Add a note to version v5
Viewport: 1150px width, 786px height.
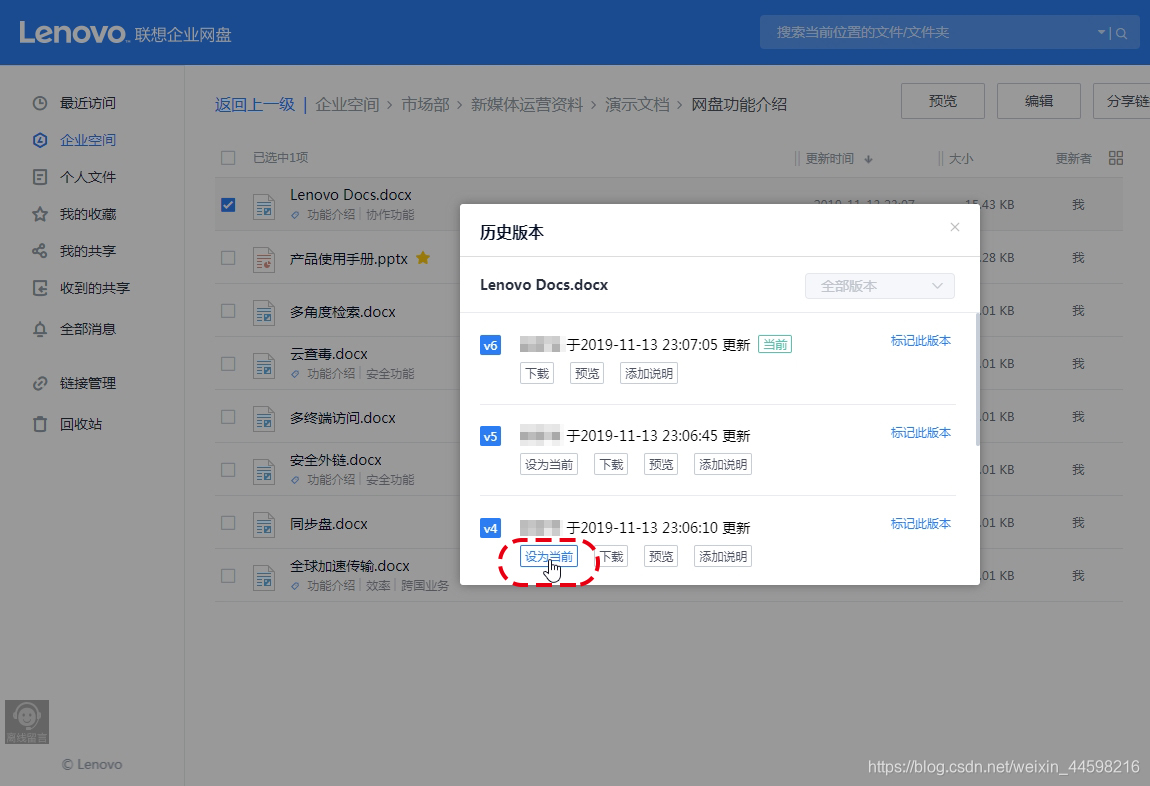click(x=722, y=464)
